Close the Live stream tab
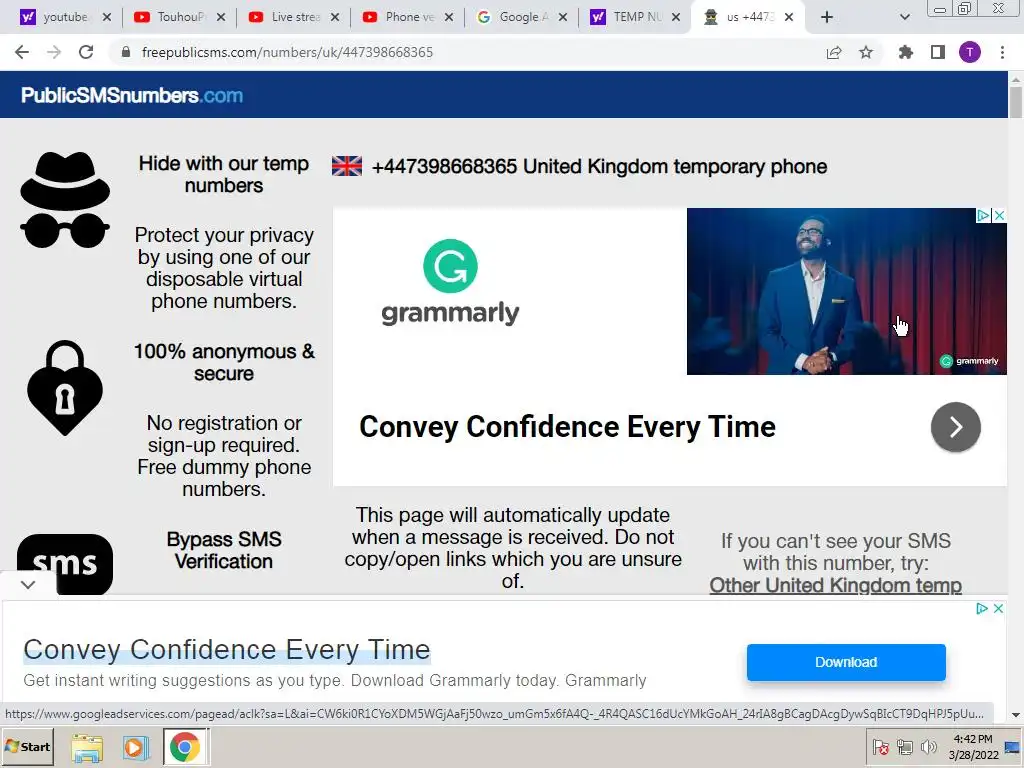The width and height of the screenshot is (1024, 768). 335,17
